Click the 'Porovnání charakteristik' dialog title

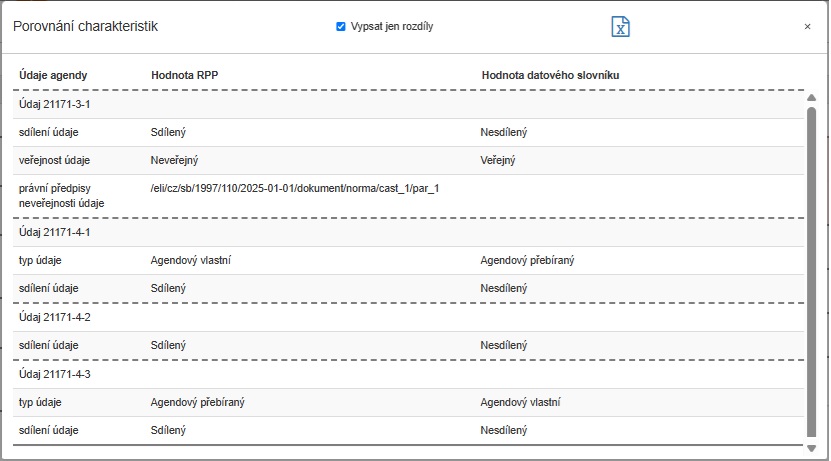tap(84, 27)
